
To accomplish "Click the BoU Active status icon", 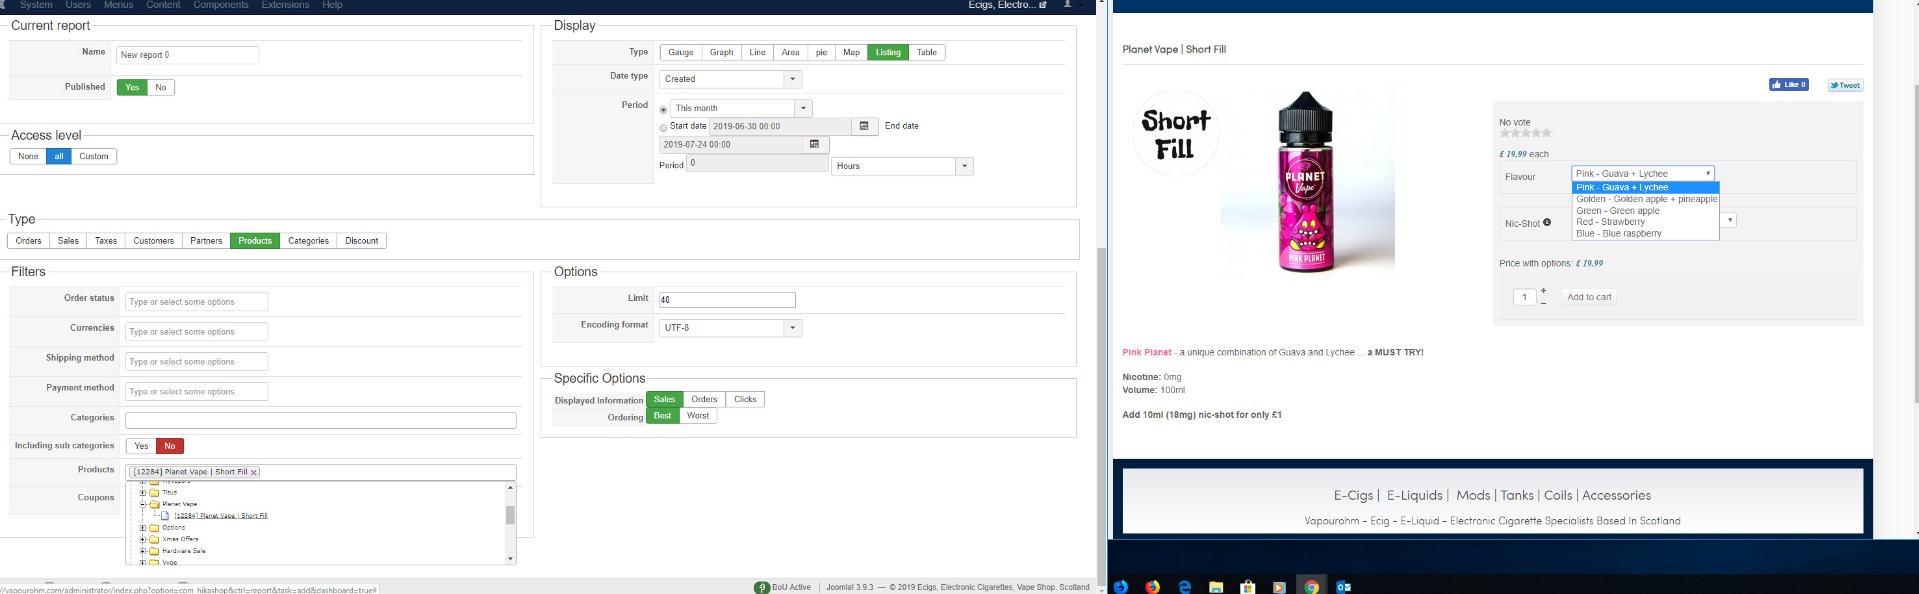I will point(762,587).
